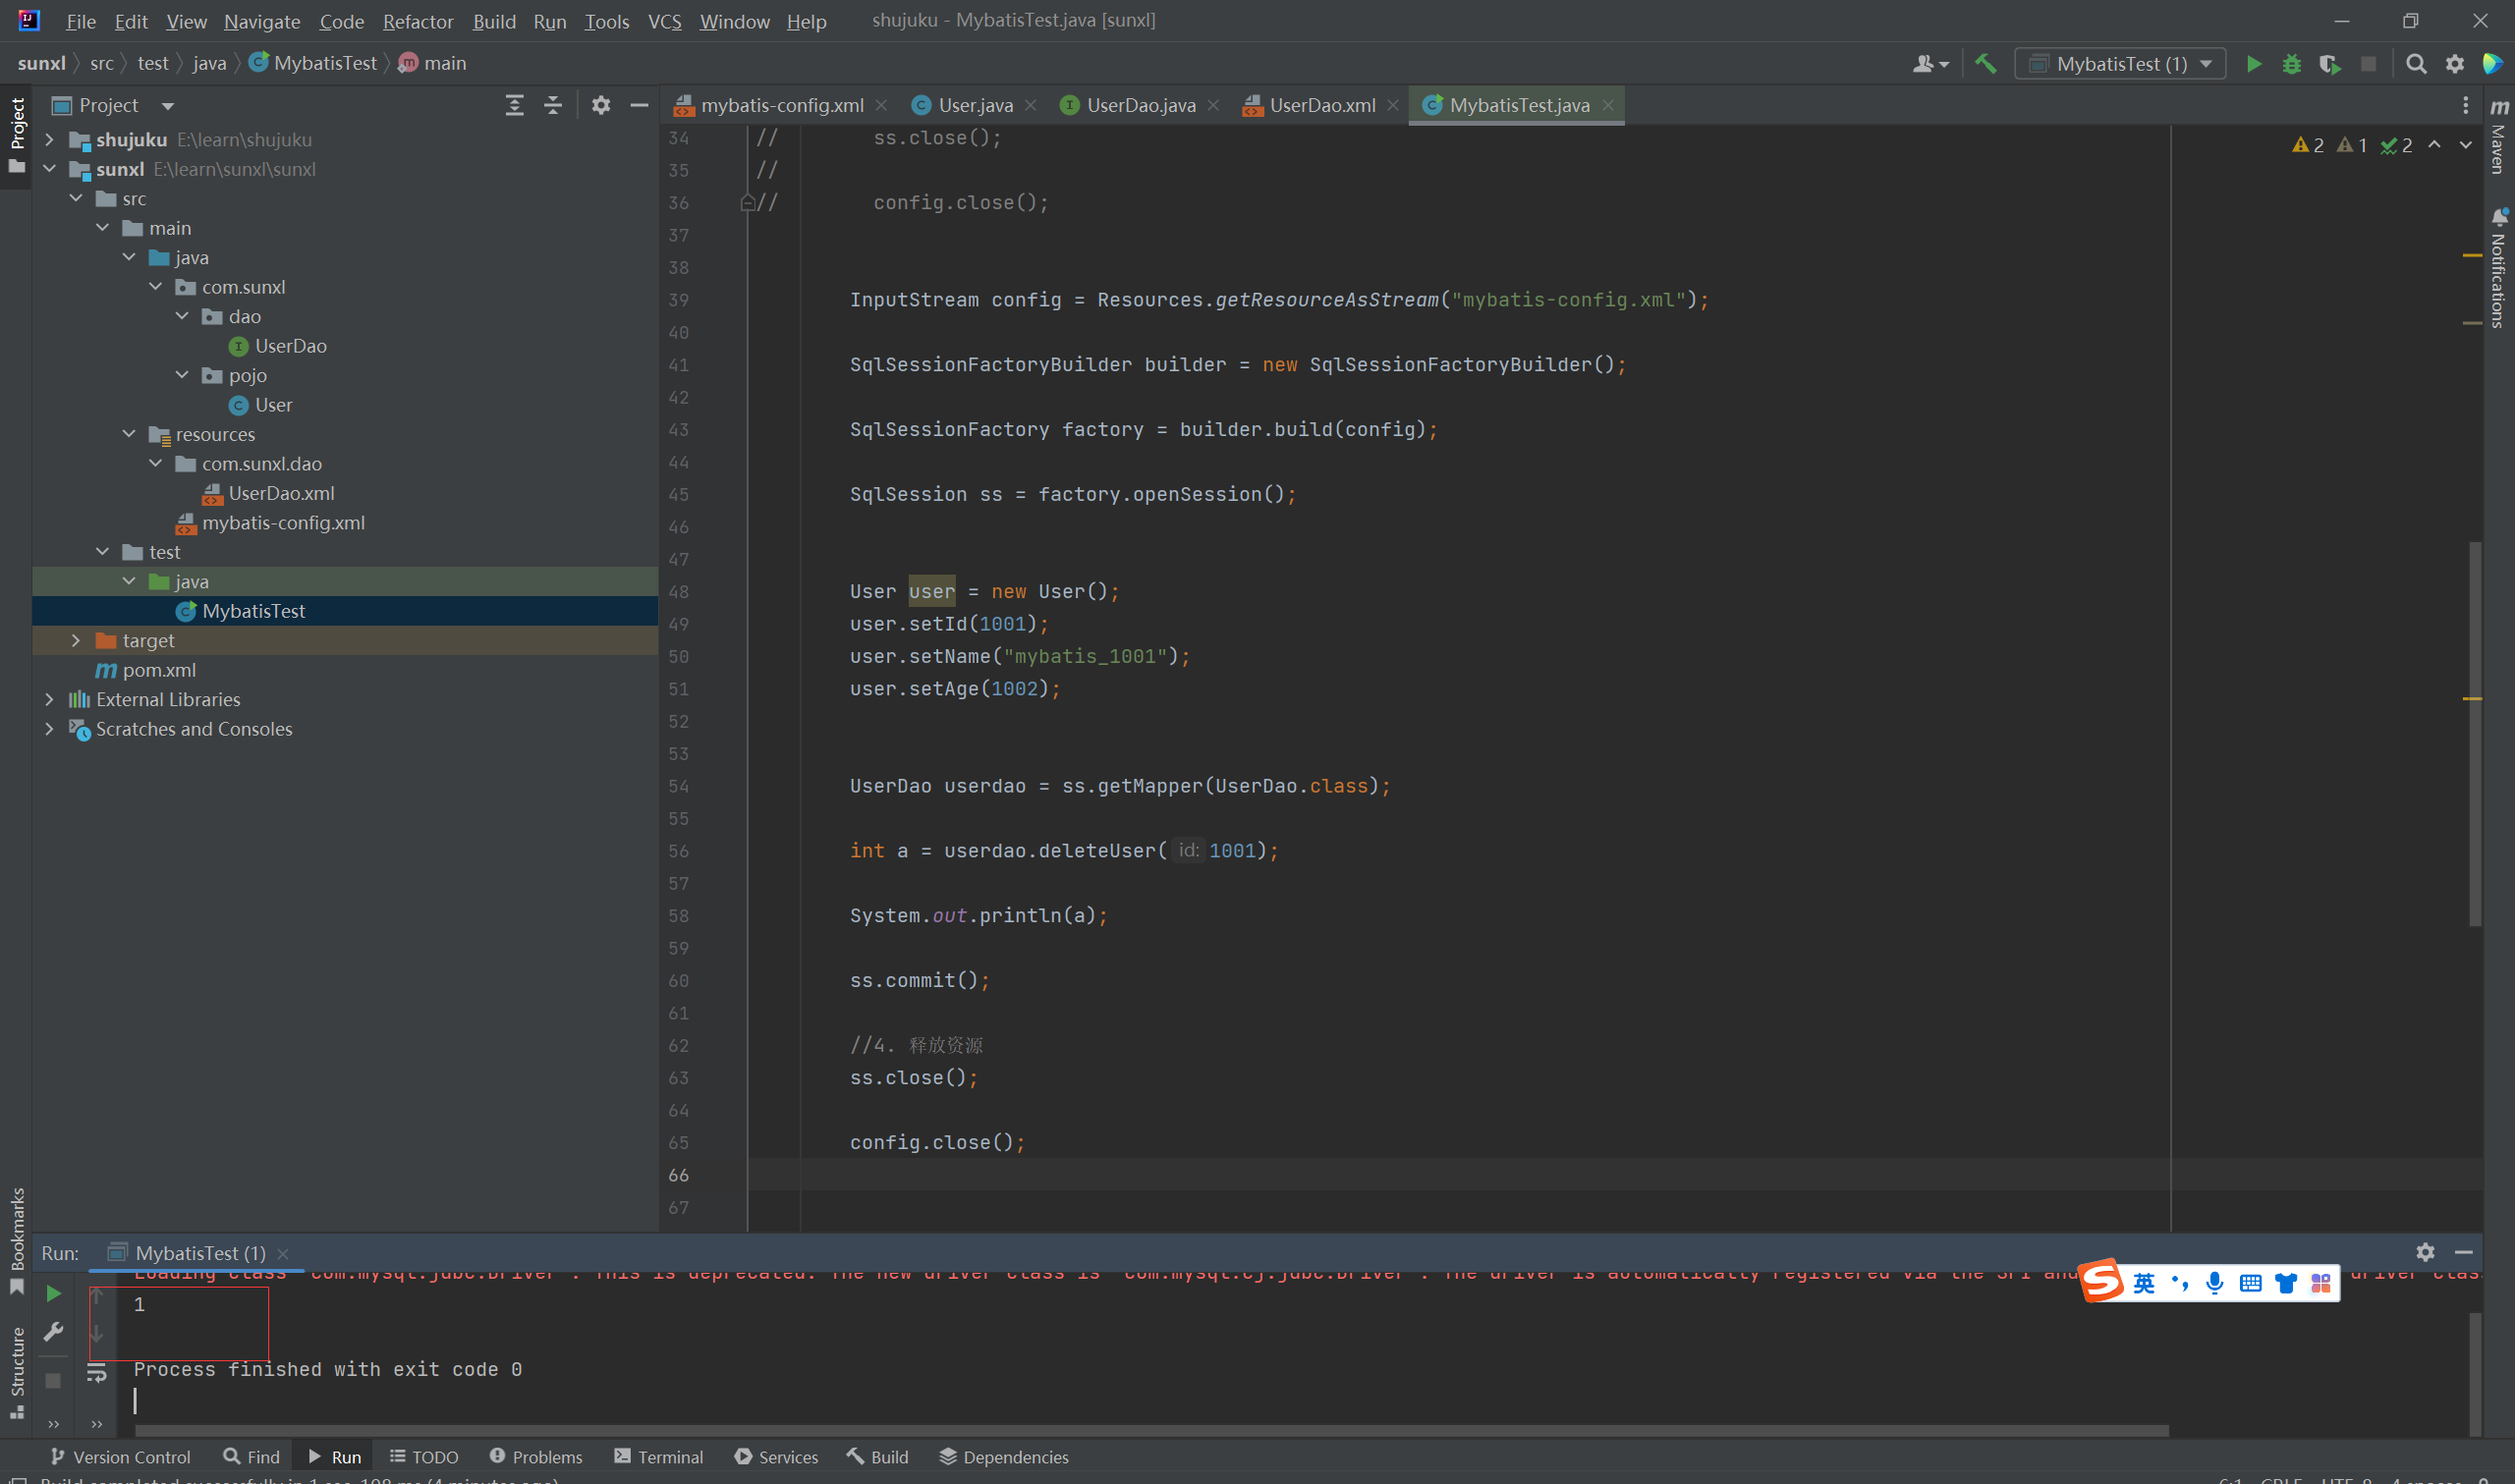Click Run console horizontal scrollbar
The width and height of the screenshot is (2515, 1484).
(x=1150, y=1430)
